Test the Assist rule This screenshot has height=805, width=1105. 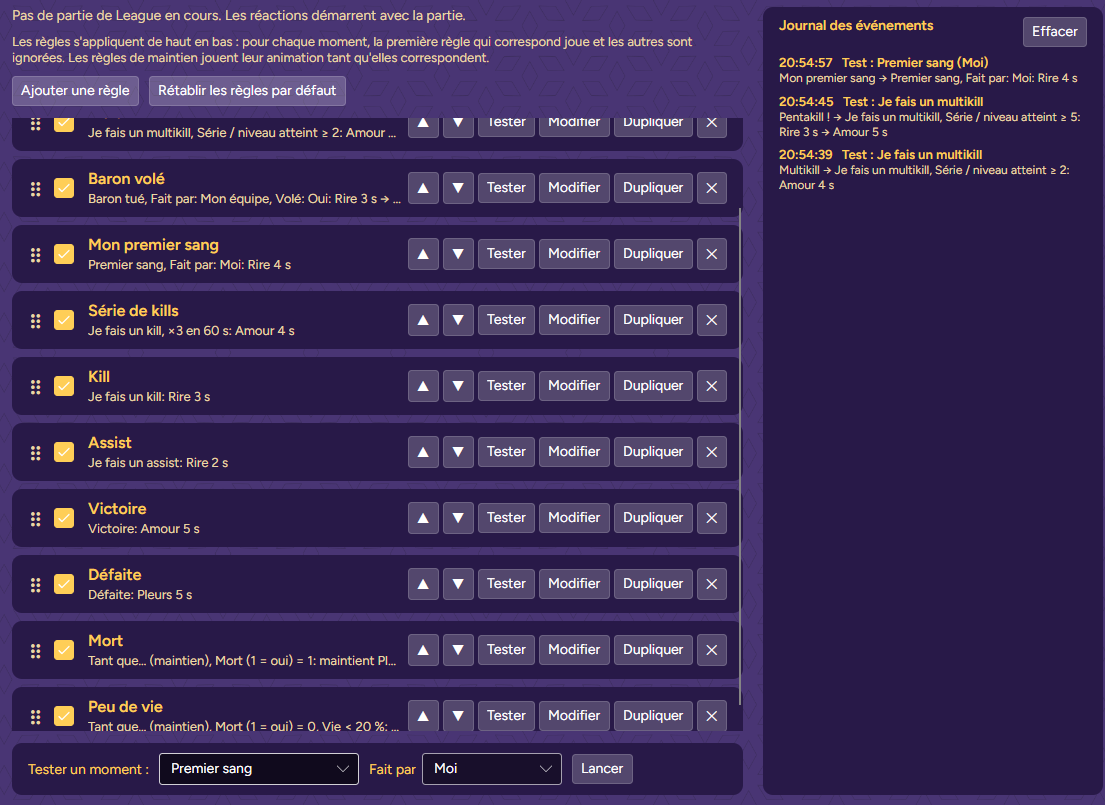[506, 452]
